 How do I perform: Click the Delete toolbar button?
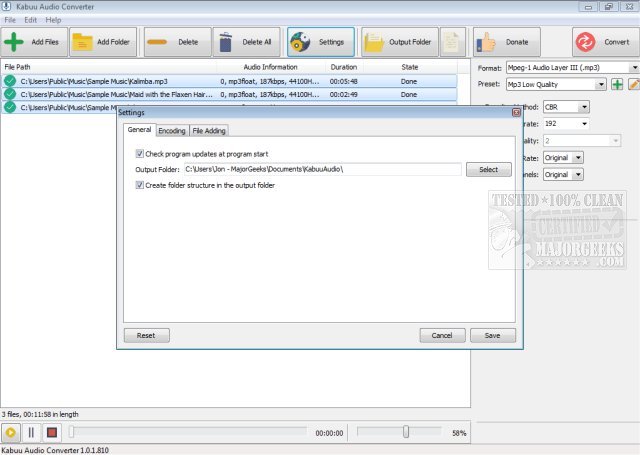(178, 42)
